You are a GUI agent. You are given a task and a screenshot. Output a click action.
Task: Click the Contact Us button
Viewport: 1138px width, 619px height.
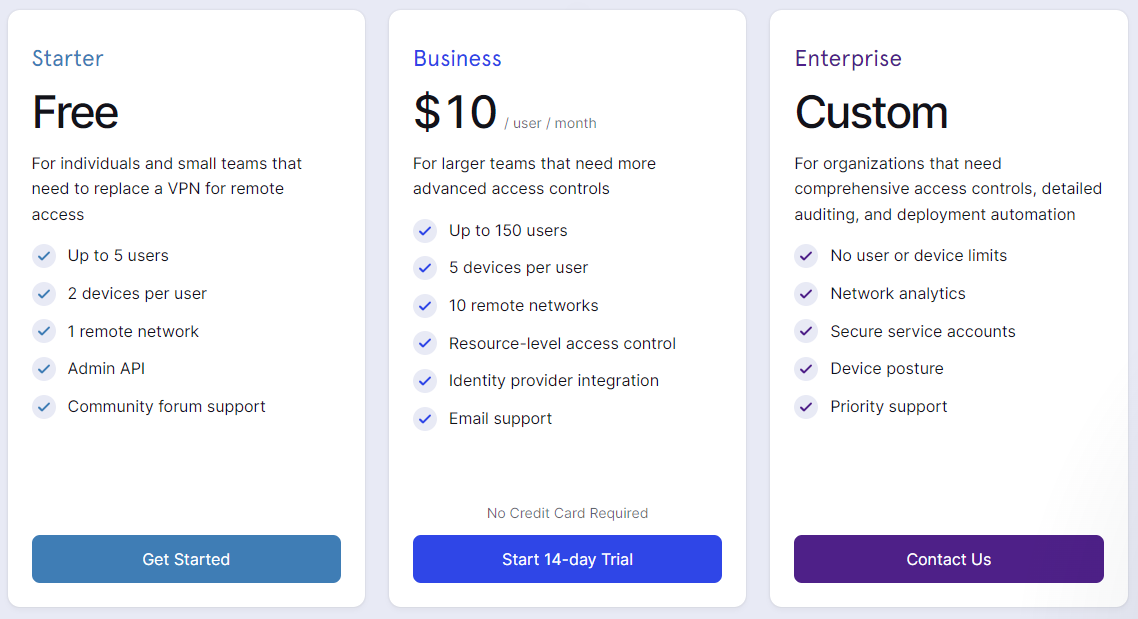click(949, 559)
